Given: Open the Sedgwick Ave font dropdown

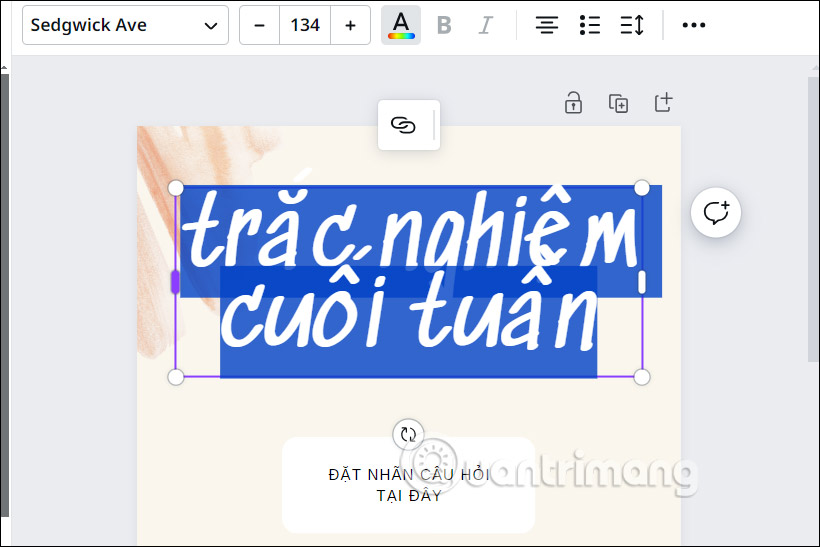Looking at the screenshot, I should coord(125,25).
